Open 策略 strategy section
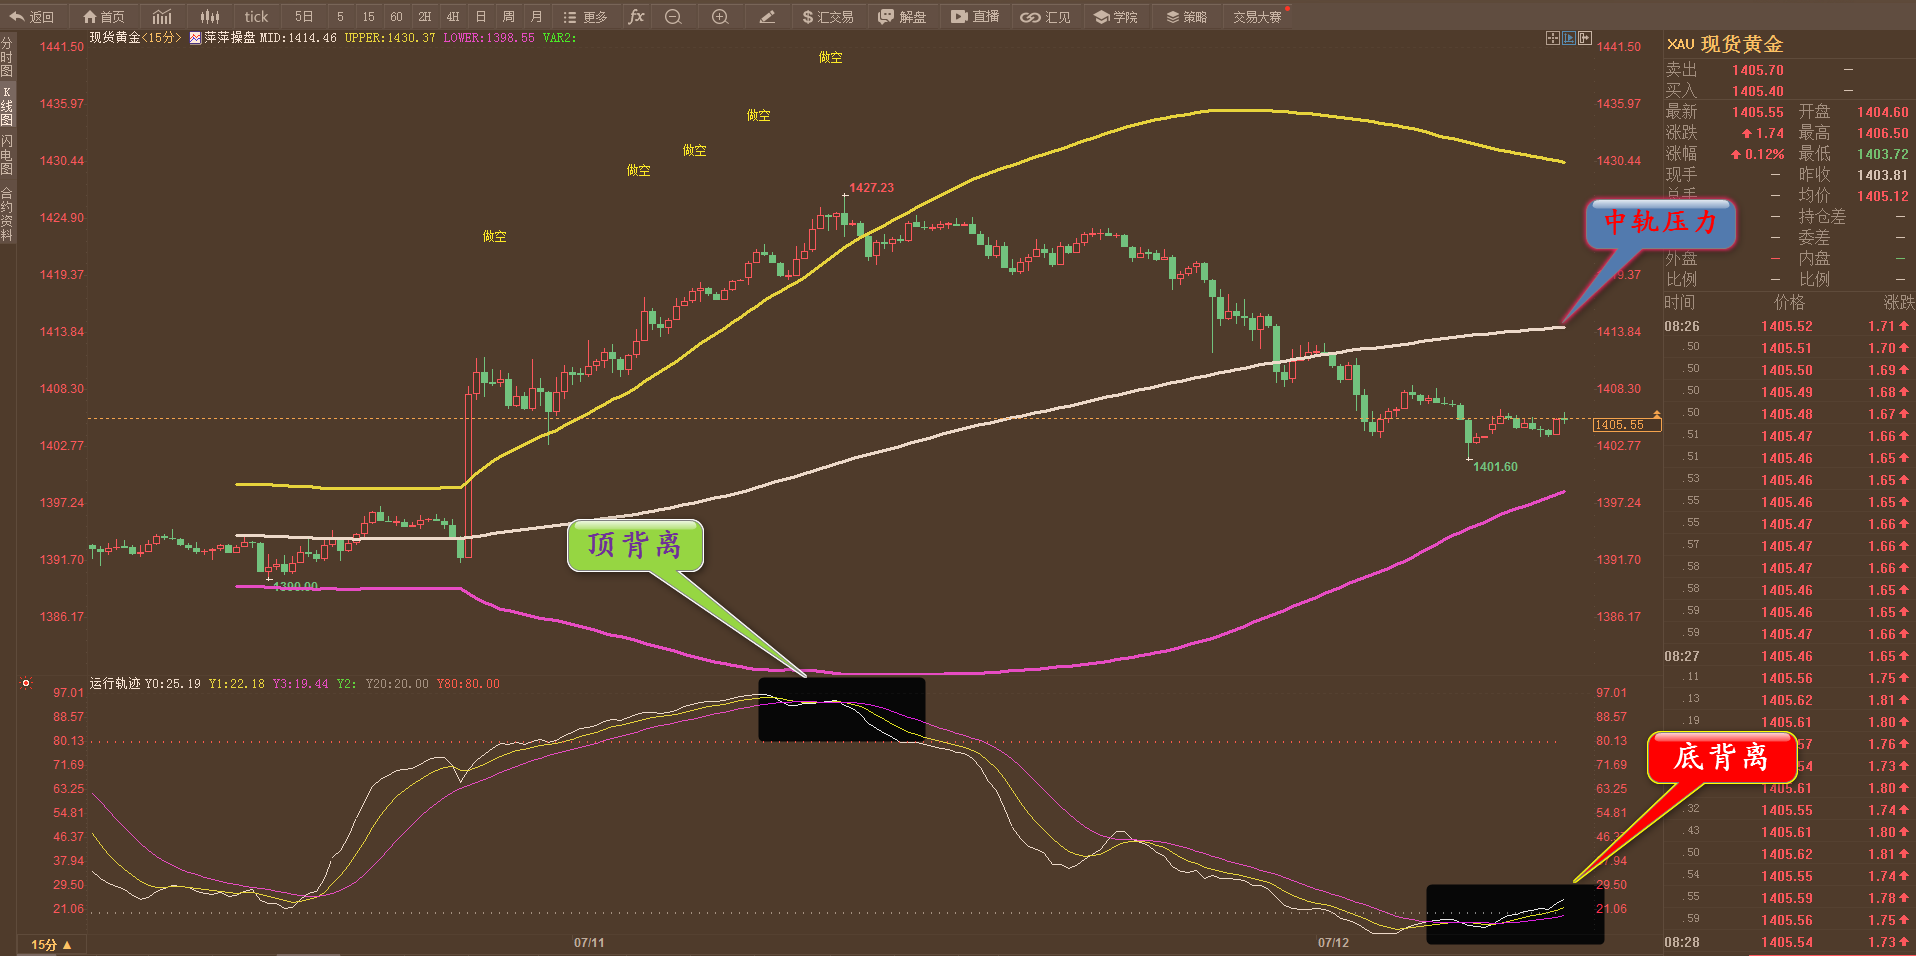1916x956 pixels. tap(1186, 16)
